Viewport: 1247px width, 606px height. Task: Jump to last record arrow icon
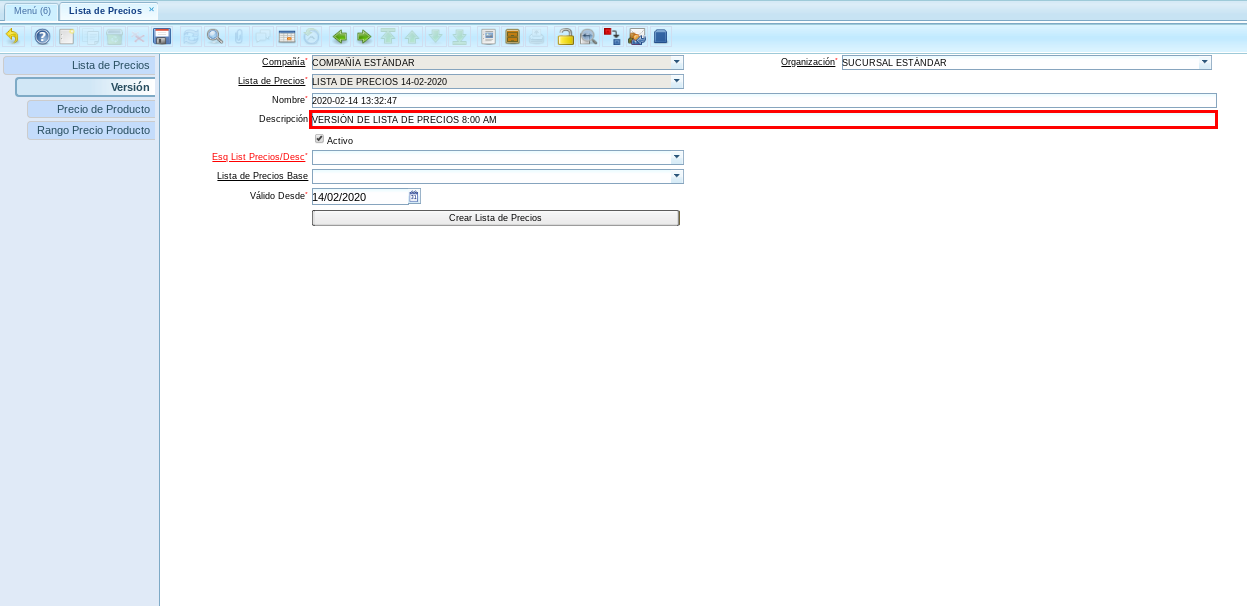[x=459, y=37]
